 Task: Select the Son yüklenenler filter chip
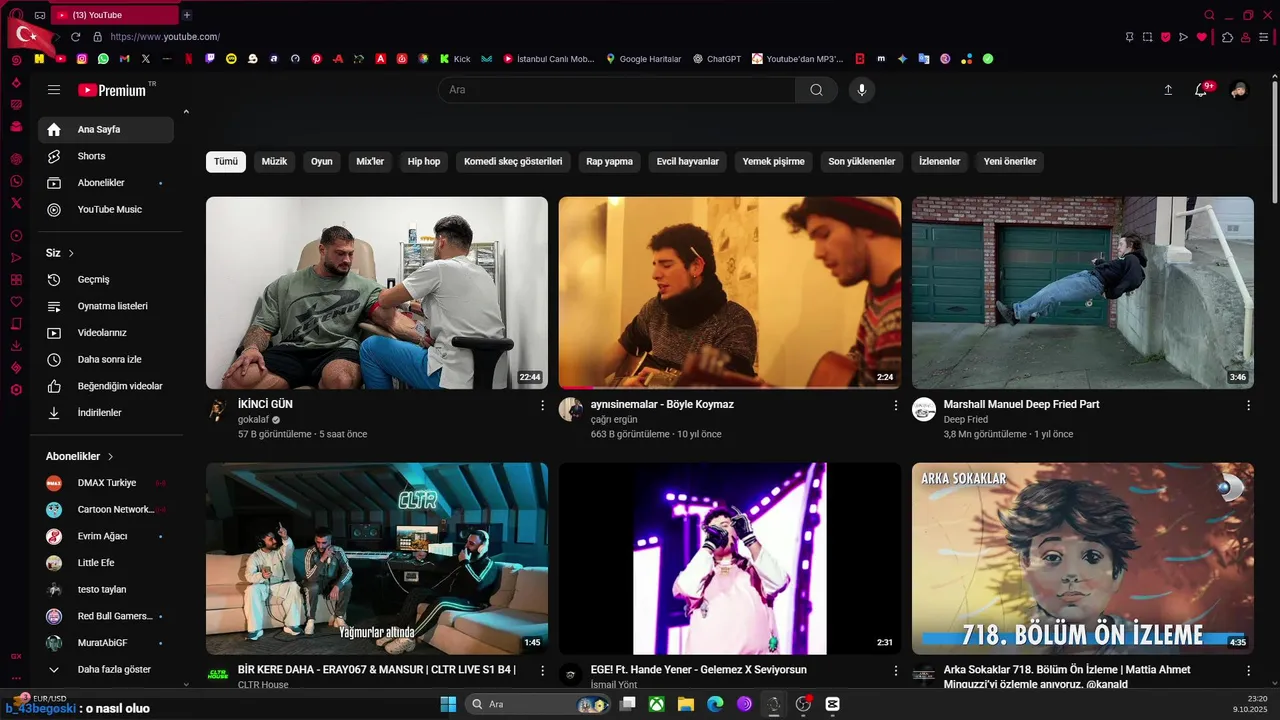(862, 161)
